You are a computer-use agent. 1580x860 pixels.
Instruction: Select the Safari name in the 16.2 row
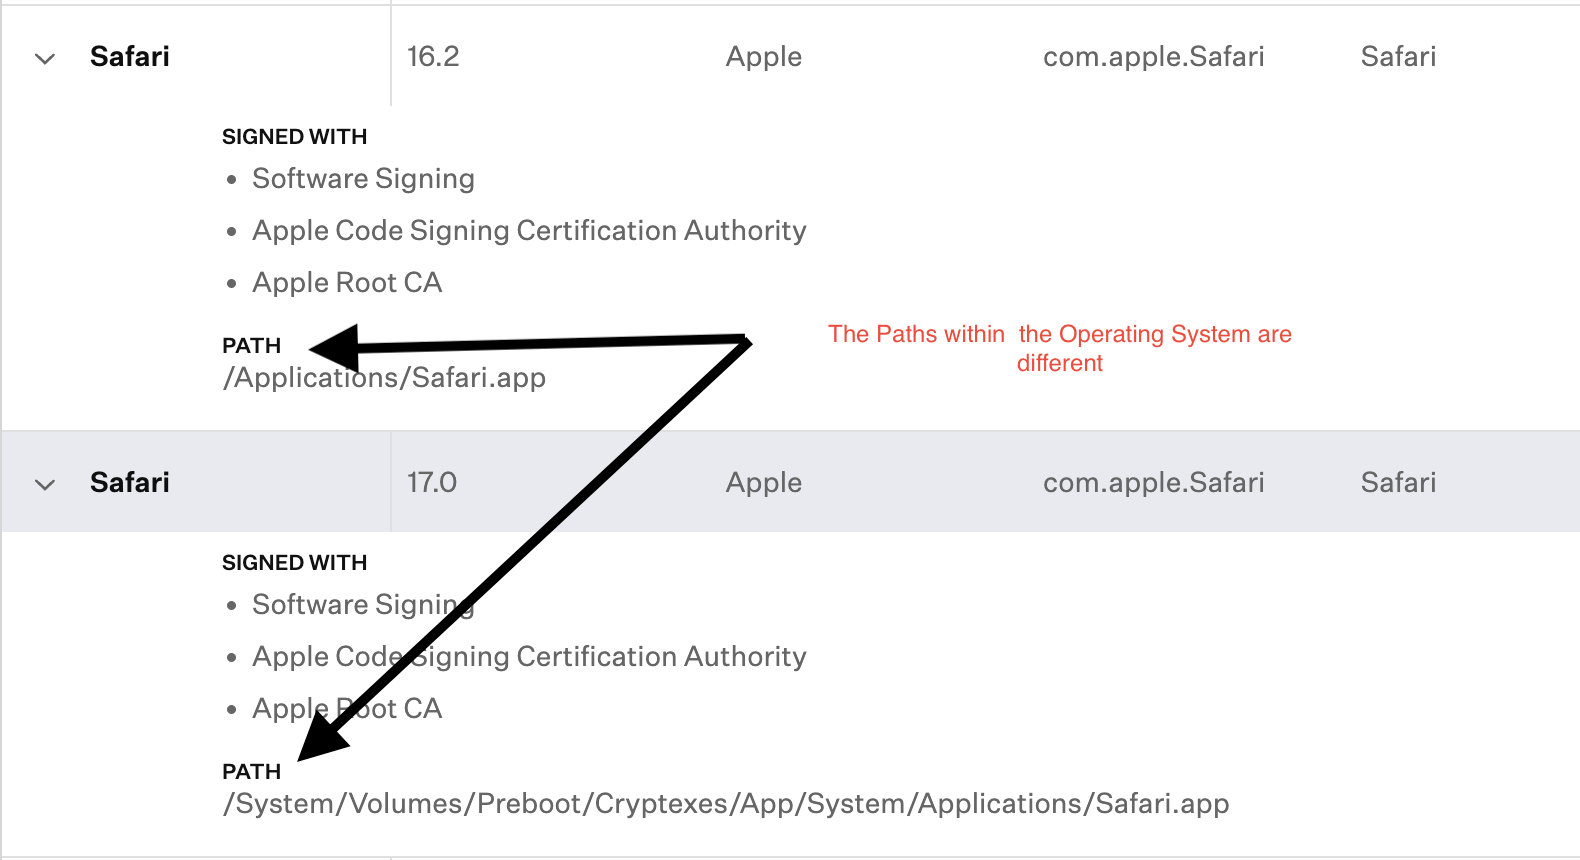130,57
